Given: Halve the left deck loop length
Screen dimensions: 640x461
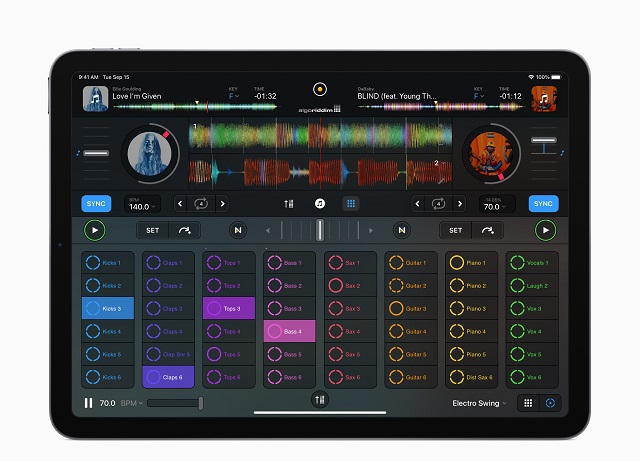Looking at the screenshot, I should [x=180, y=203].
